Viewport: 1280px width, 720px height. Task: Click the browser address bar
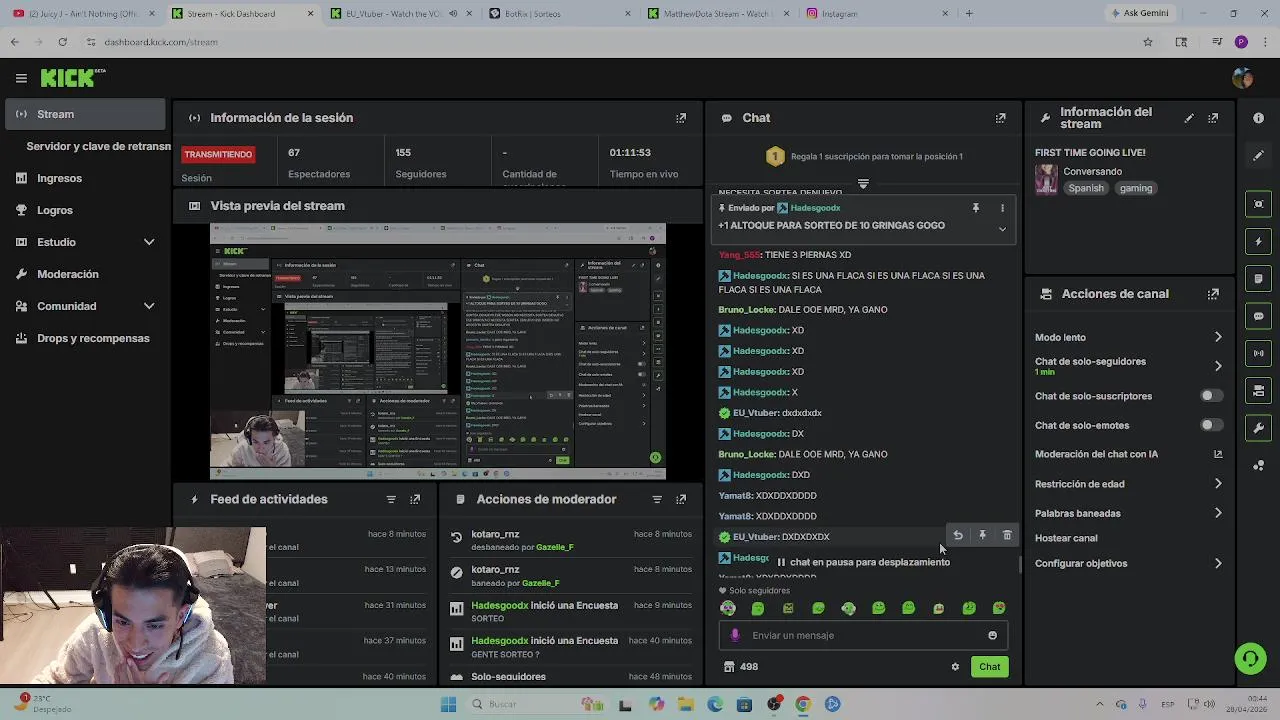tap(610, 42)
